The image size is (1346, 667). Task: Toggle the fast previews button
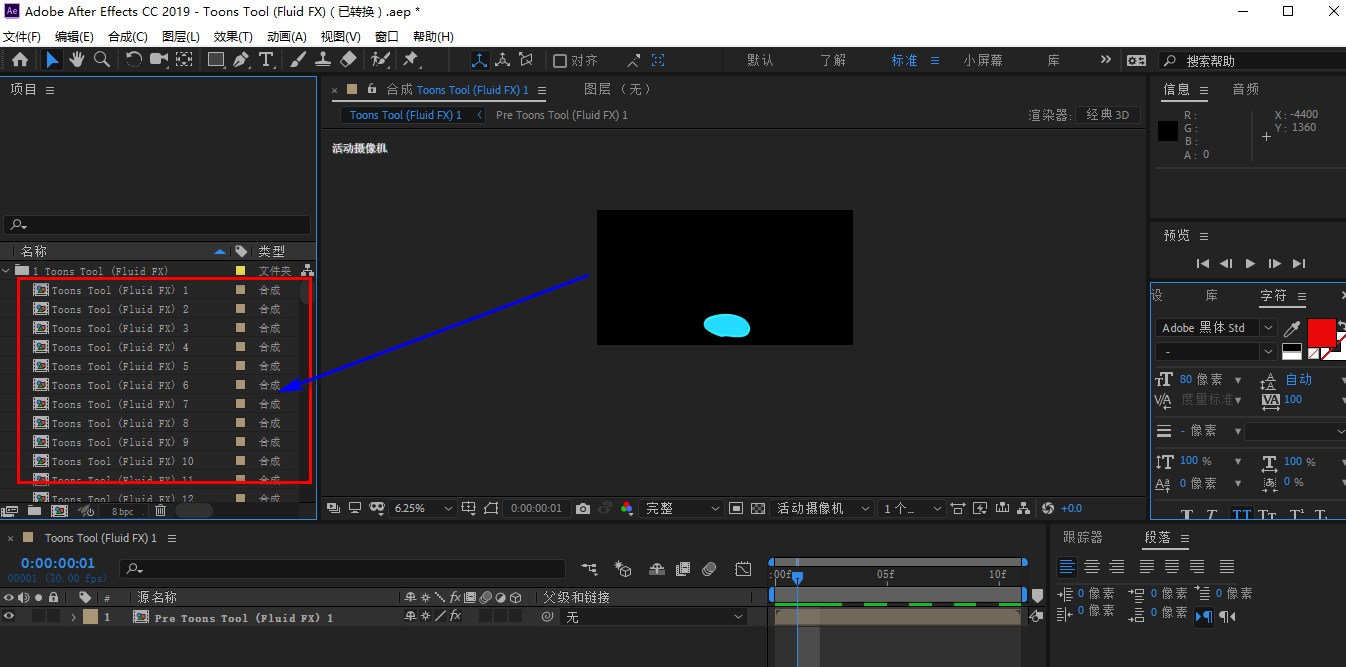click(980, 508)
